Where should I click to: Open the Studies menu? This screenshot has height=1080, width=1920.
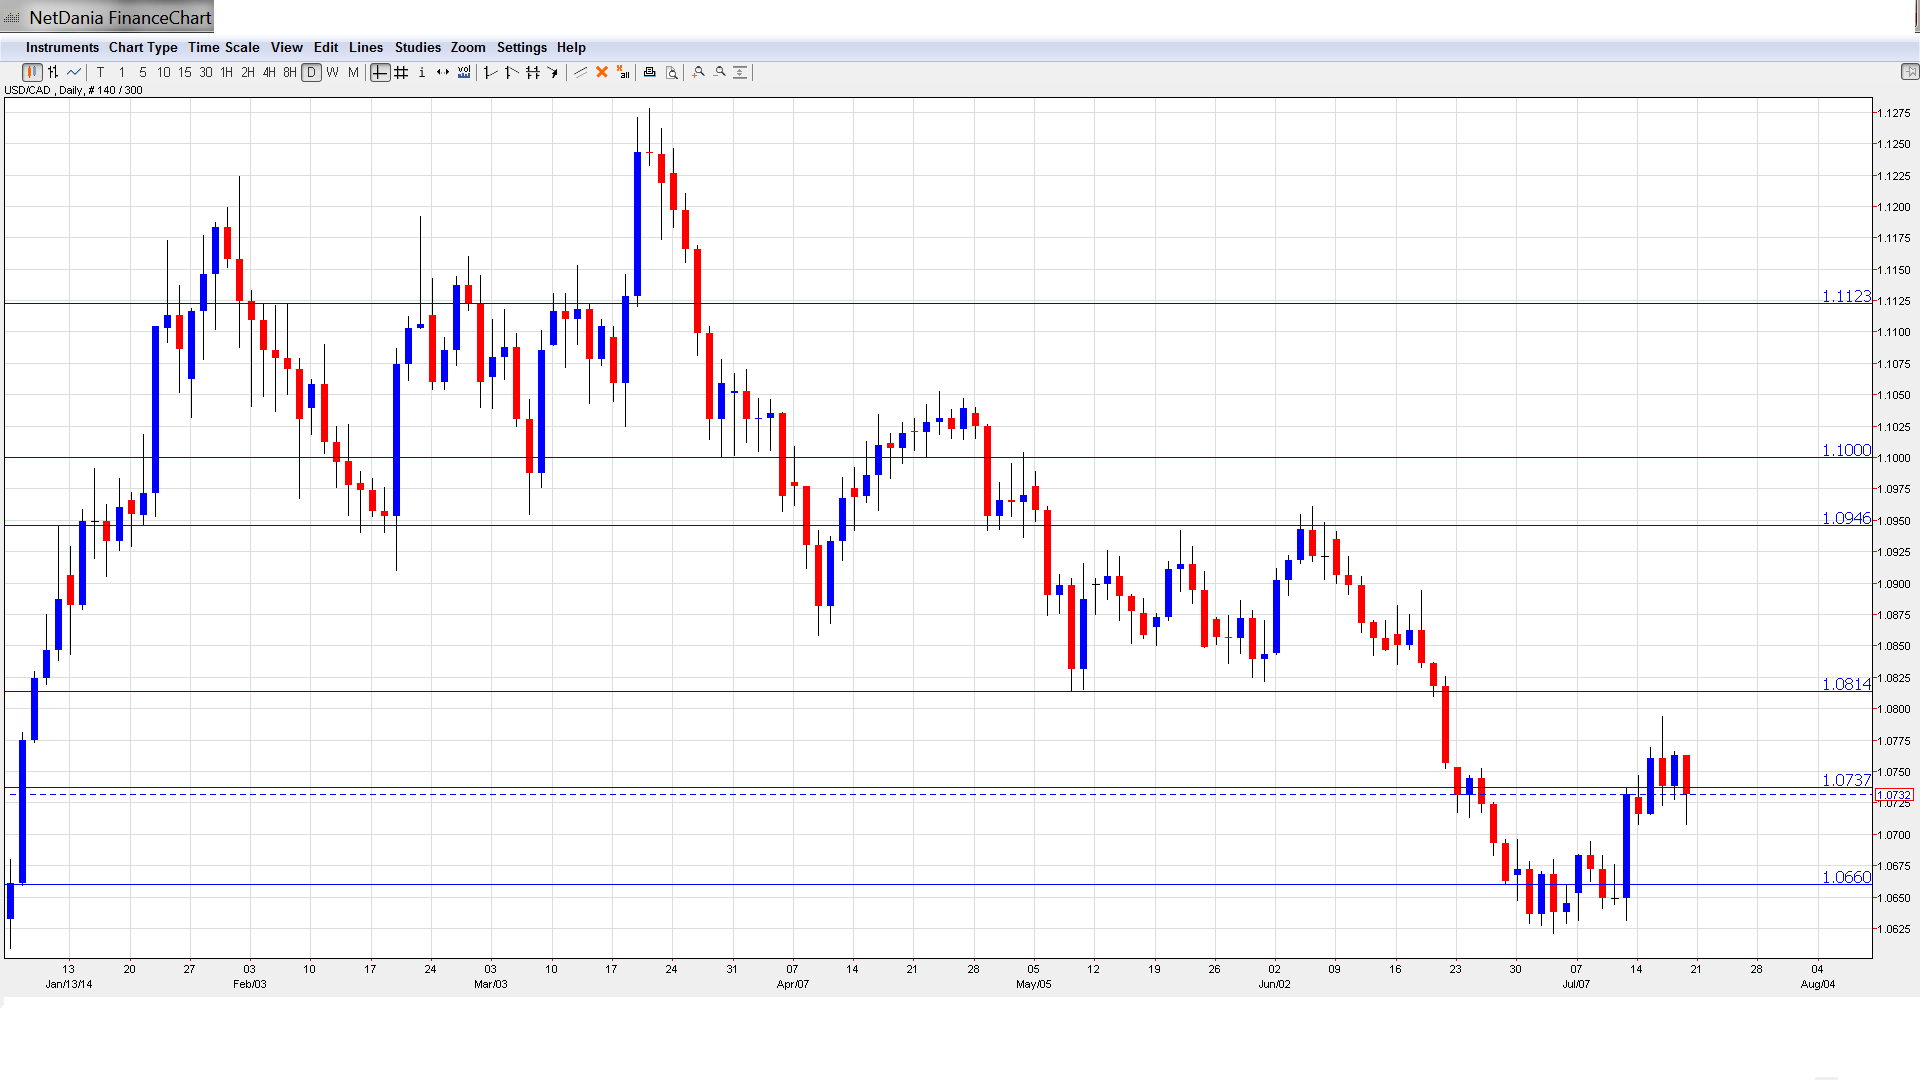pos(417,47)
